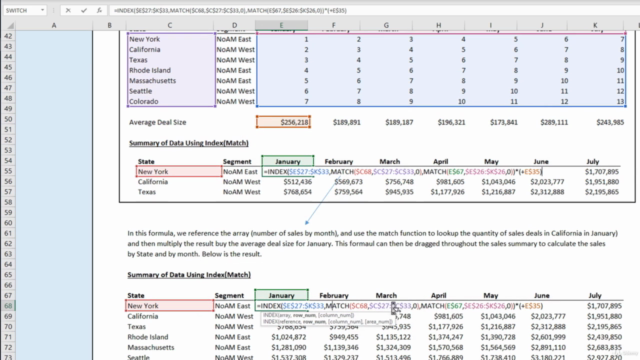Select column F header
Viewport: 640px width, 360px height.
(334, 25)
